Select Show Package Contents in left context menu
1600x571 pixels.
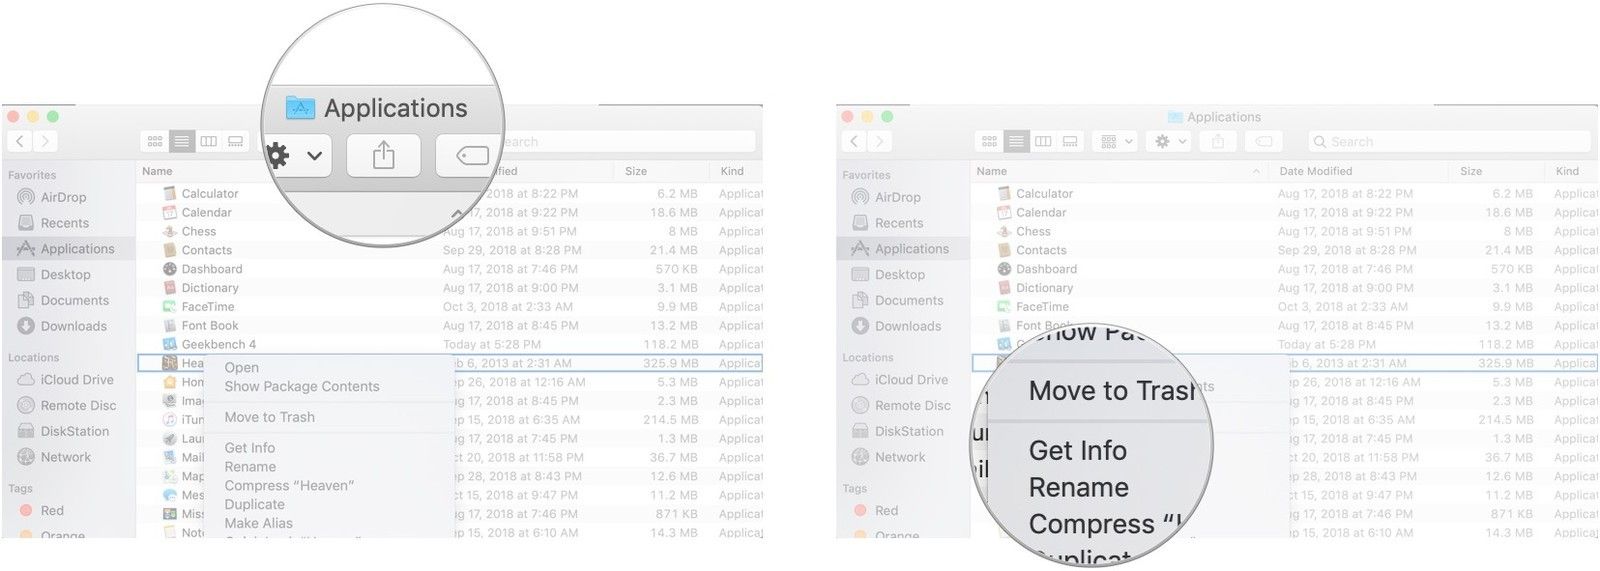pos(301,386)
